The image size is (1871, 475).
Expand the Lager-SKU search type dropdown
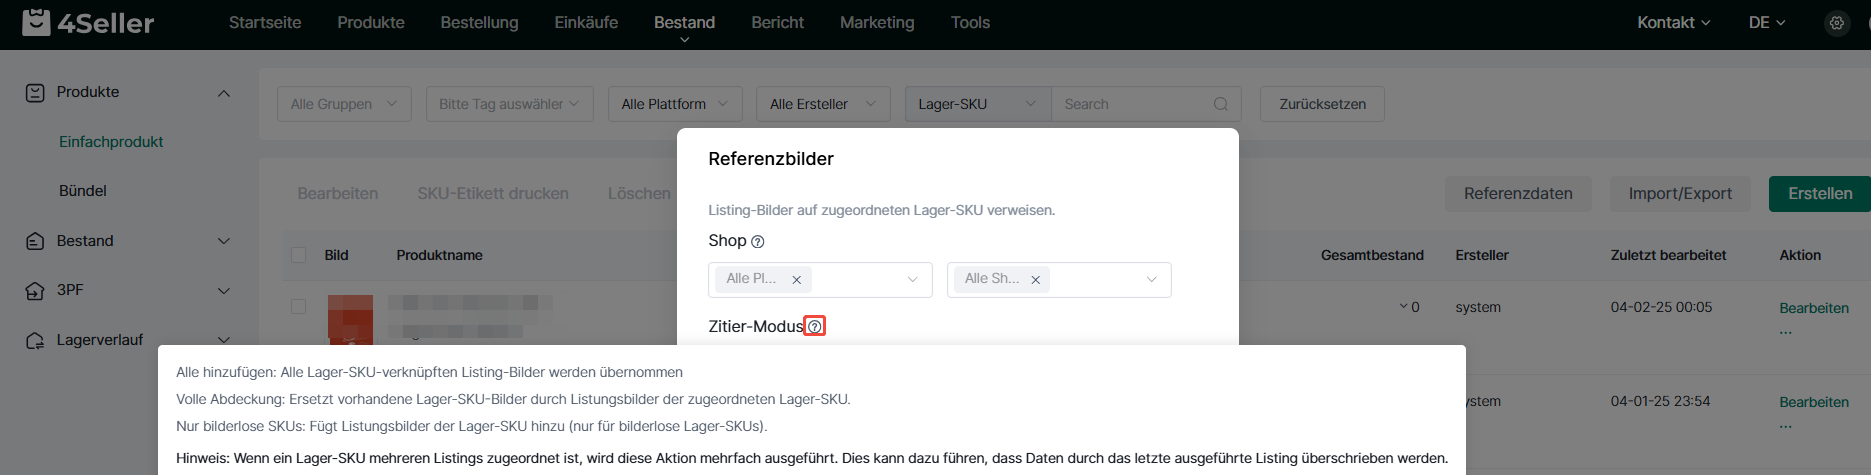[976, 104]
